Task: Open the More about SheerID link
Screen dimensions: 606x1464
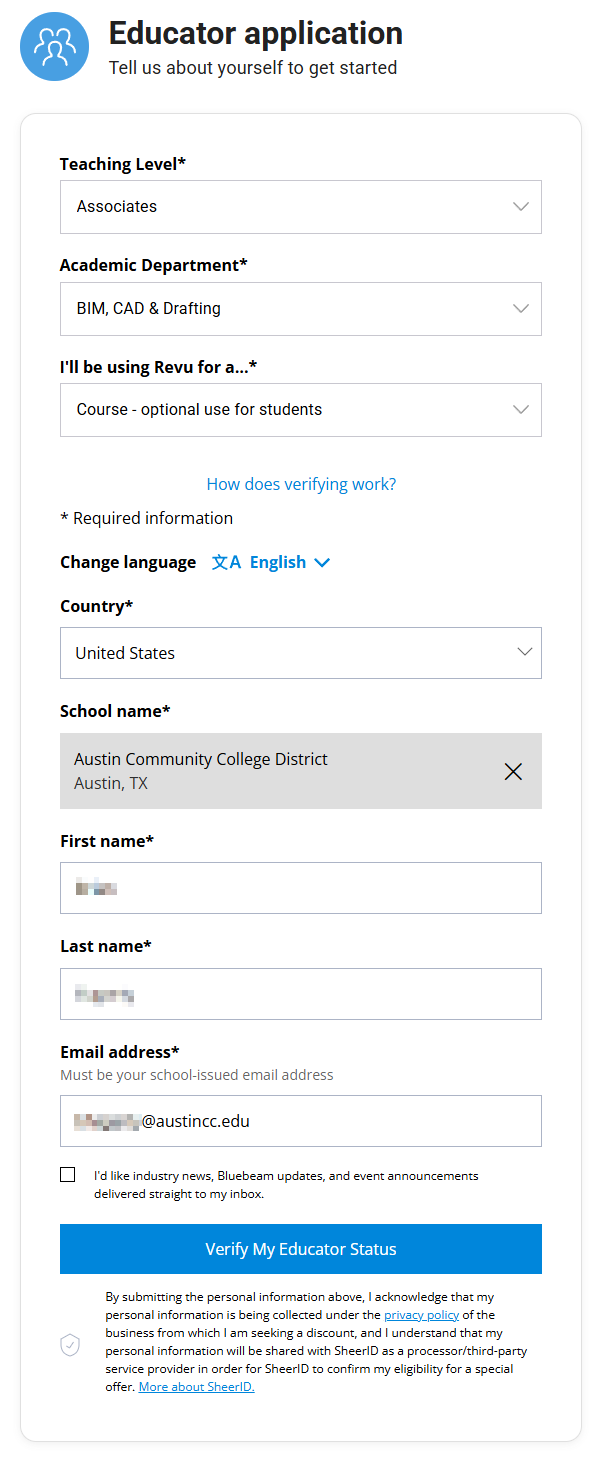Action: [x=196, y=1387]
